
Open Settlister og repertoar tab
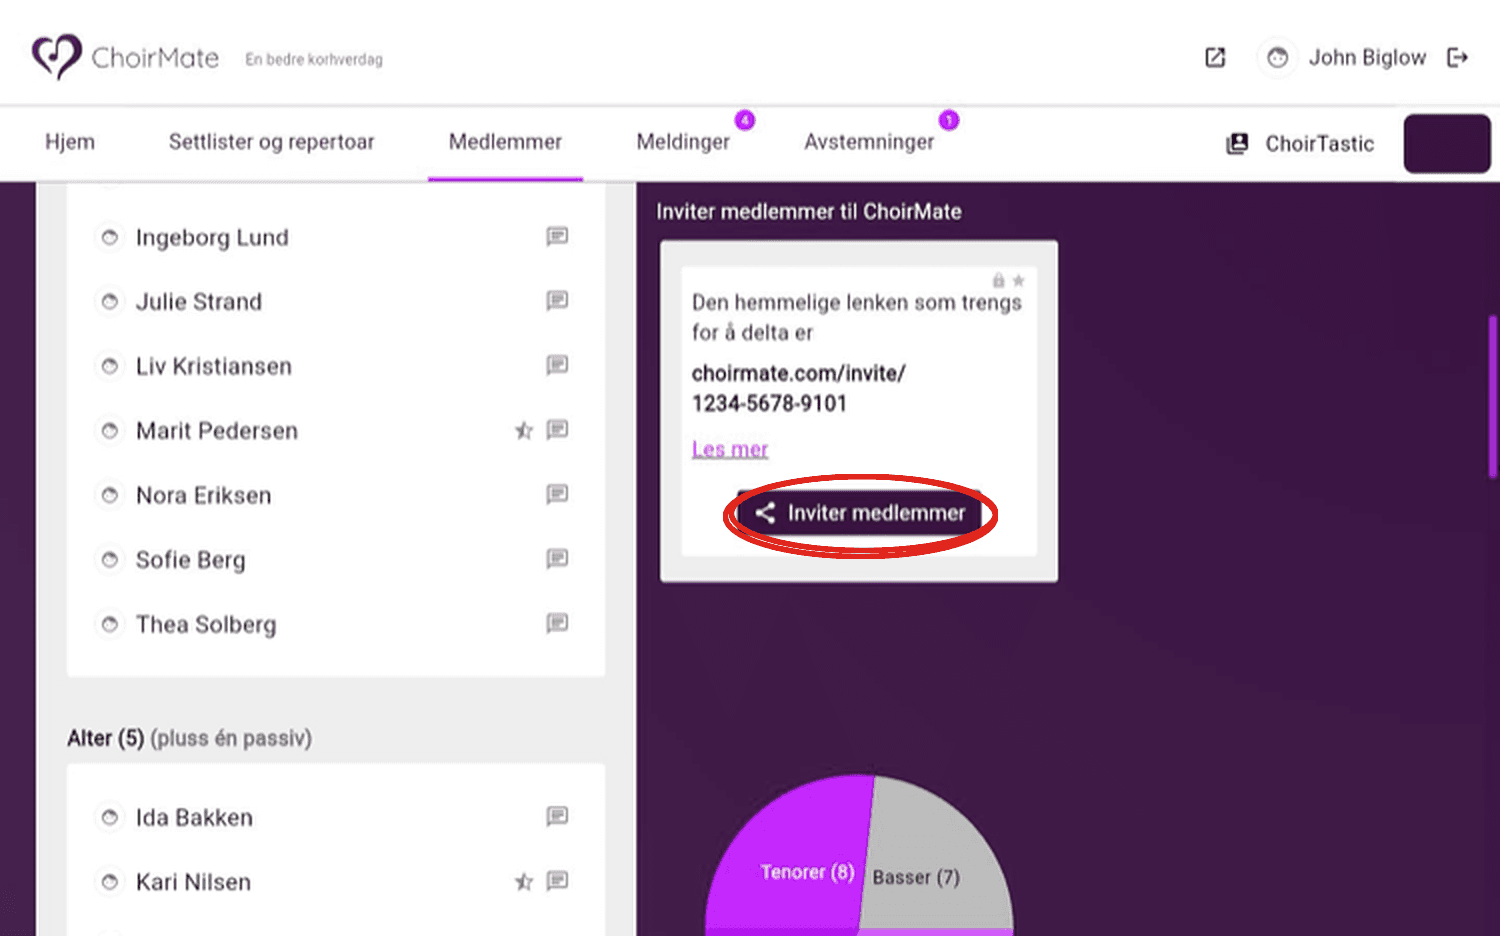click(x=271, y=142)
